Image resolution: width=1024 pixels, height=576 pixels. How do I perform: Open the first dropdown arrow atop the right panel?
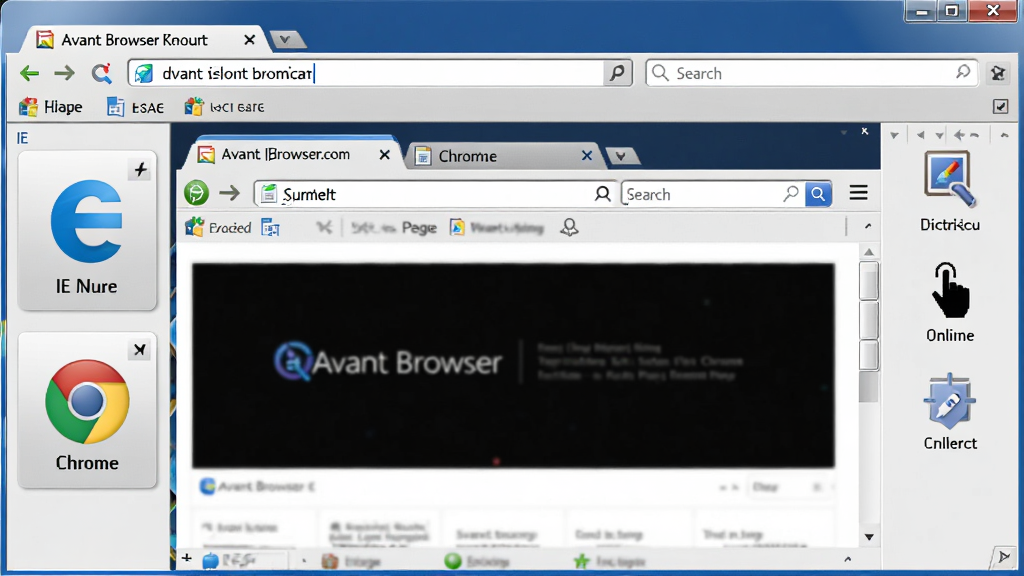895,136
